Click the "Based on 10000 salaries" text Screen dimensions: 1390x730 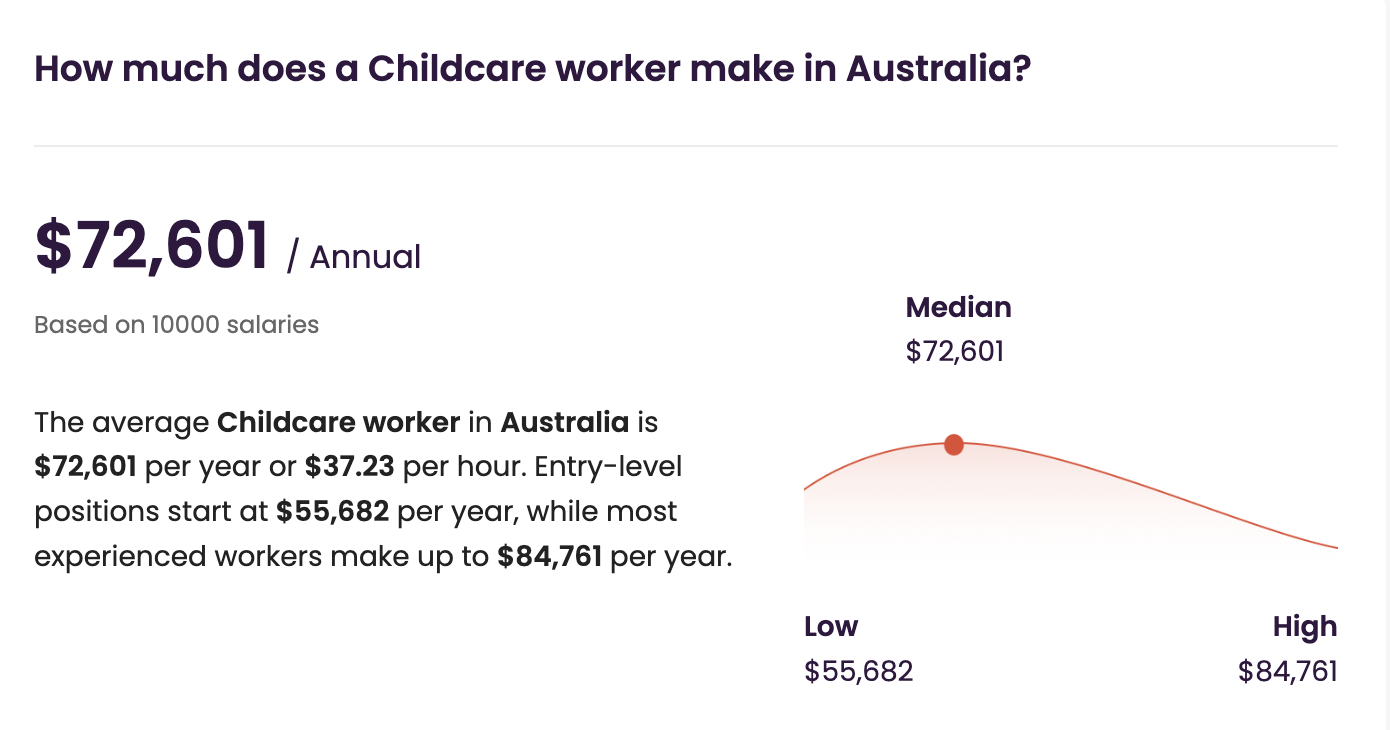(x=176, y=325)
